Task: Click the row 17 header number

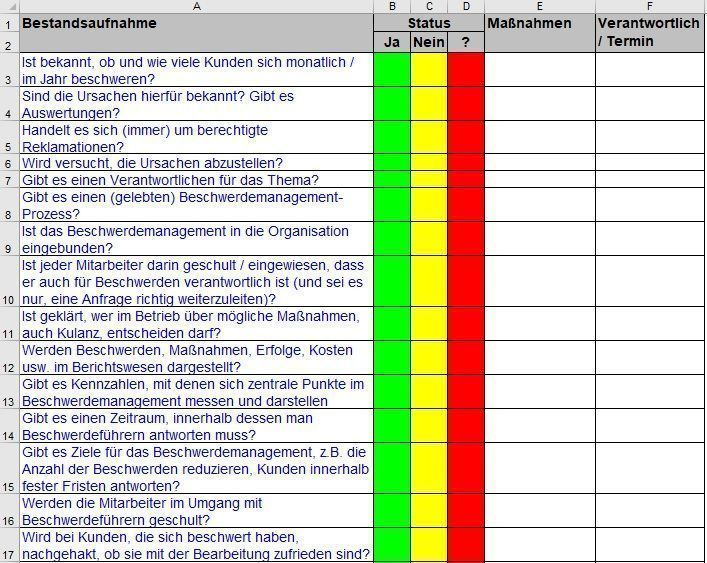Action: (9, 545)
